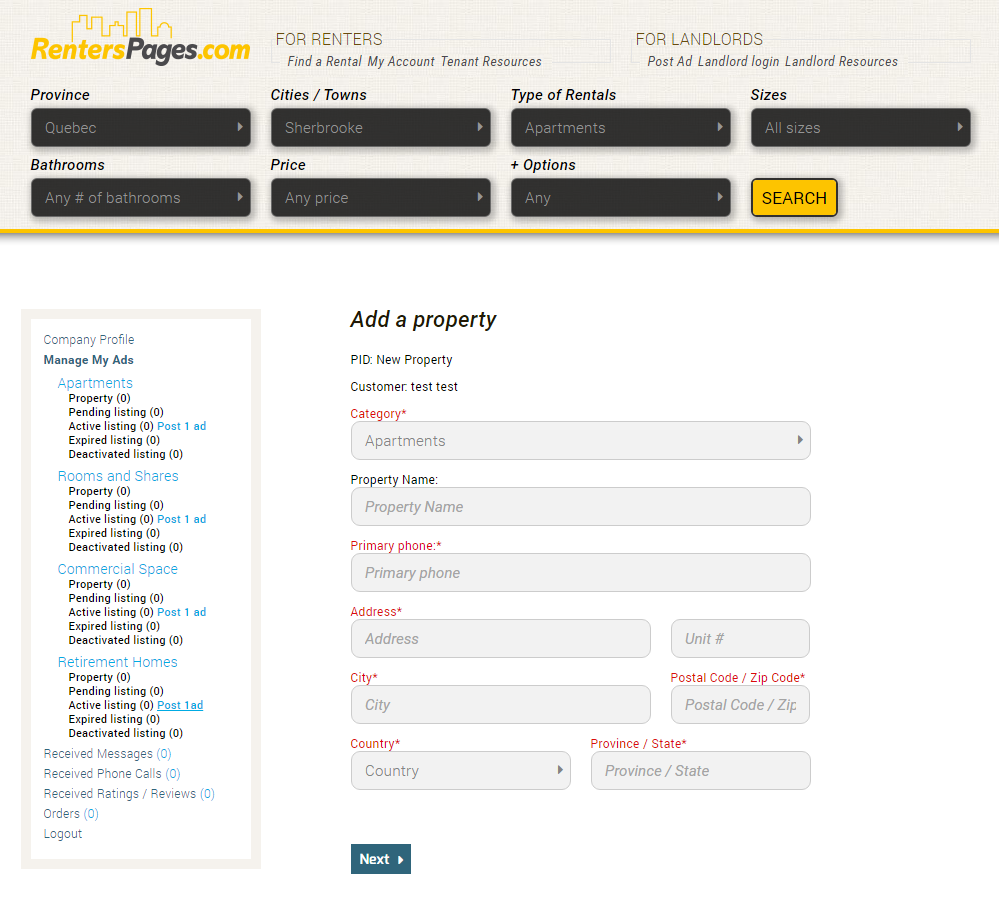Open the Type of Rentals search dropdown

click(x=621, y=127)
